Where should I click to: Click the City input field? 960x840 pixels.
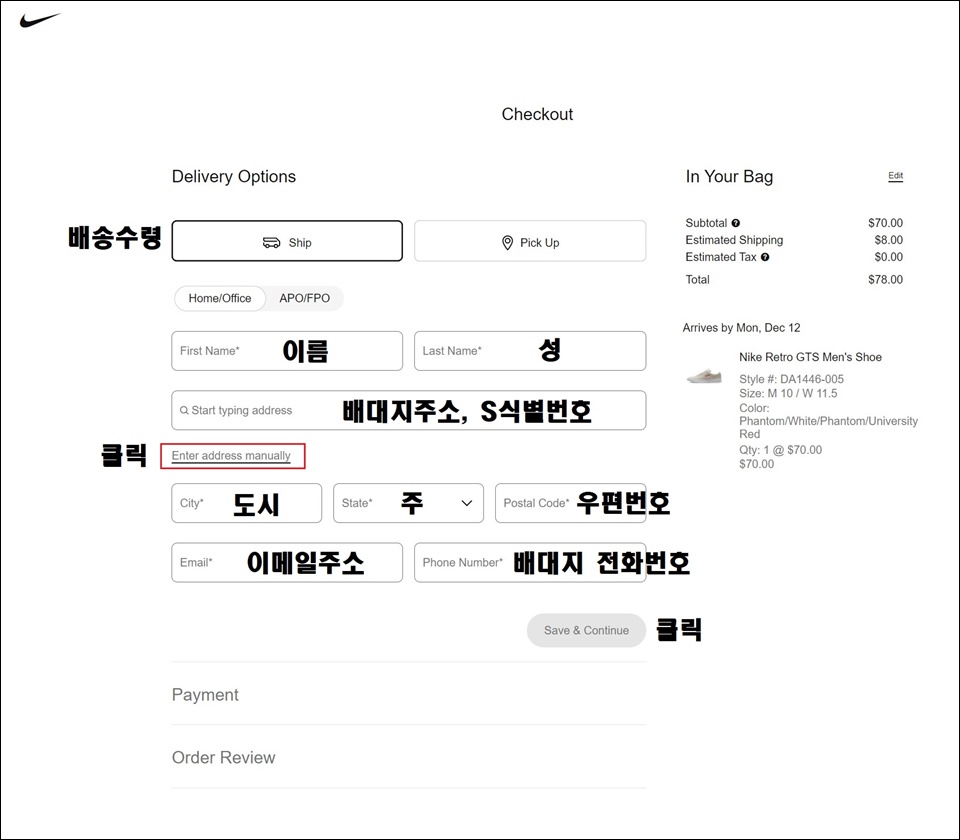(x=247, y=503)
